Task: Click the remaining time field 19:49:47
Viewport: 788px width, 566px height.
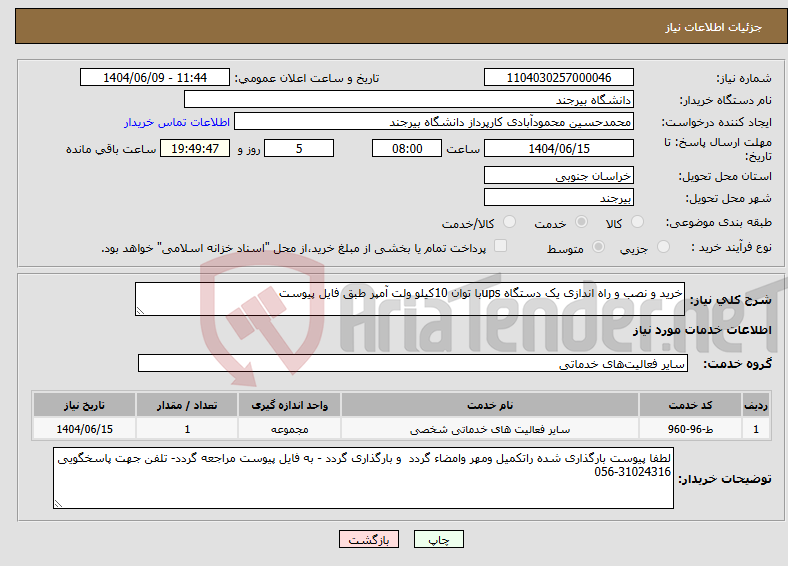Action: click(195, 148)
